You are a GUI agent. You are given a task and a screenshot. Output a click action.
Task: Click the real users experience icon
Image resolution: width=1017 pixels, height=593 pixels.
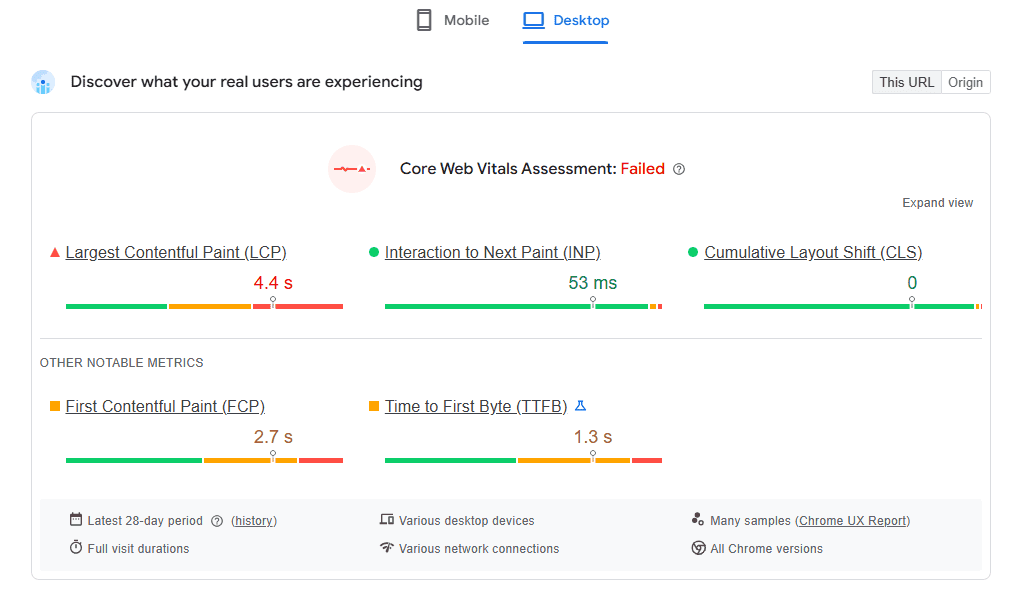[43, 82]
